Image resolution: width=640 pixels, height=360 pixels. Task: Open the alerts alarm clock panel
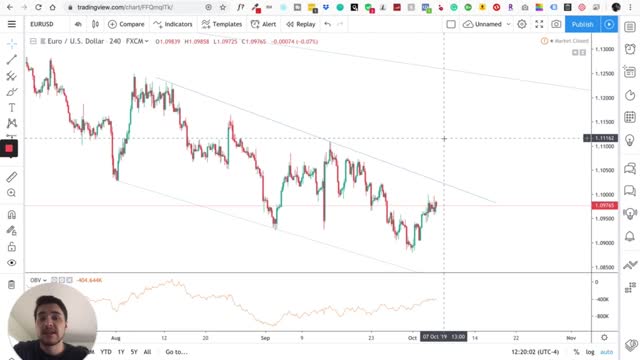pos(630,49)
